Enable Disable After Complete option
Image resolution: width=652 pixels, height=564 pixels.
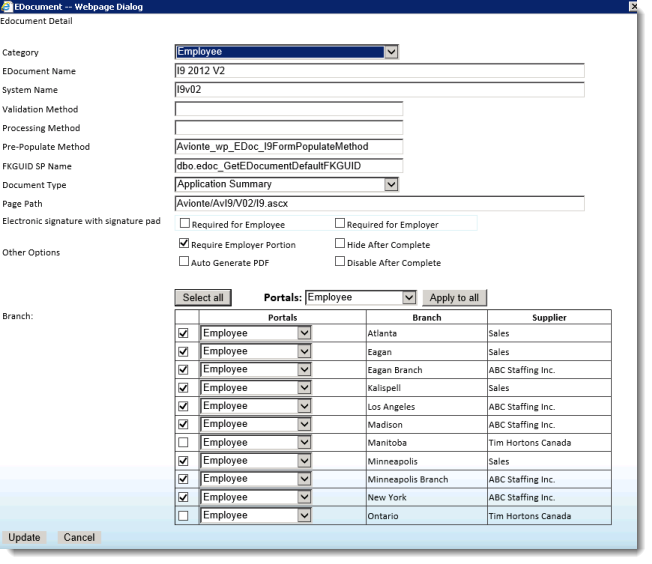point(340,261)
